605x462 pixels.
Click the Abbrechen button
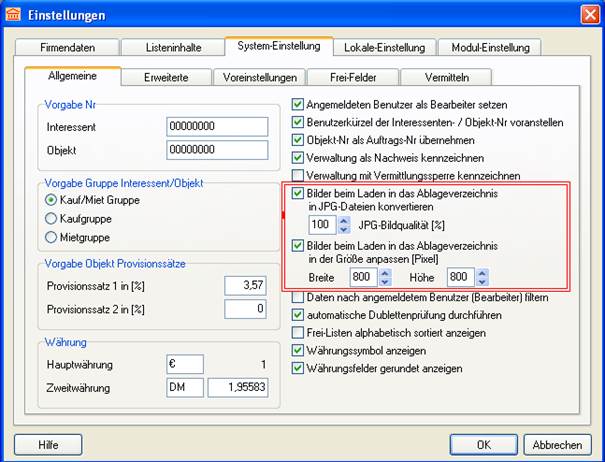[558, 445]
